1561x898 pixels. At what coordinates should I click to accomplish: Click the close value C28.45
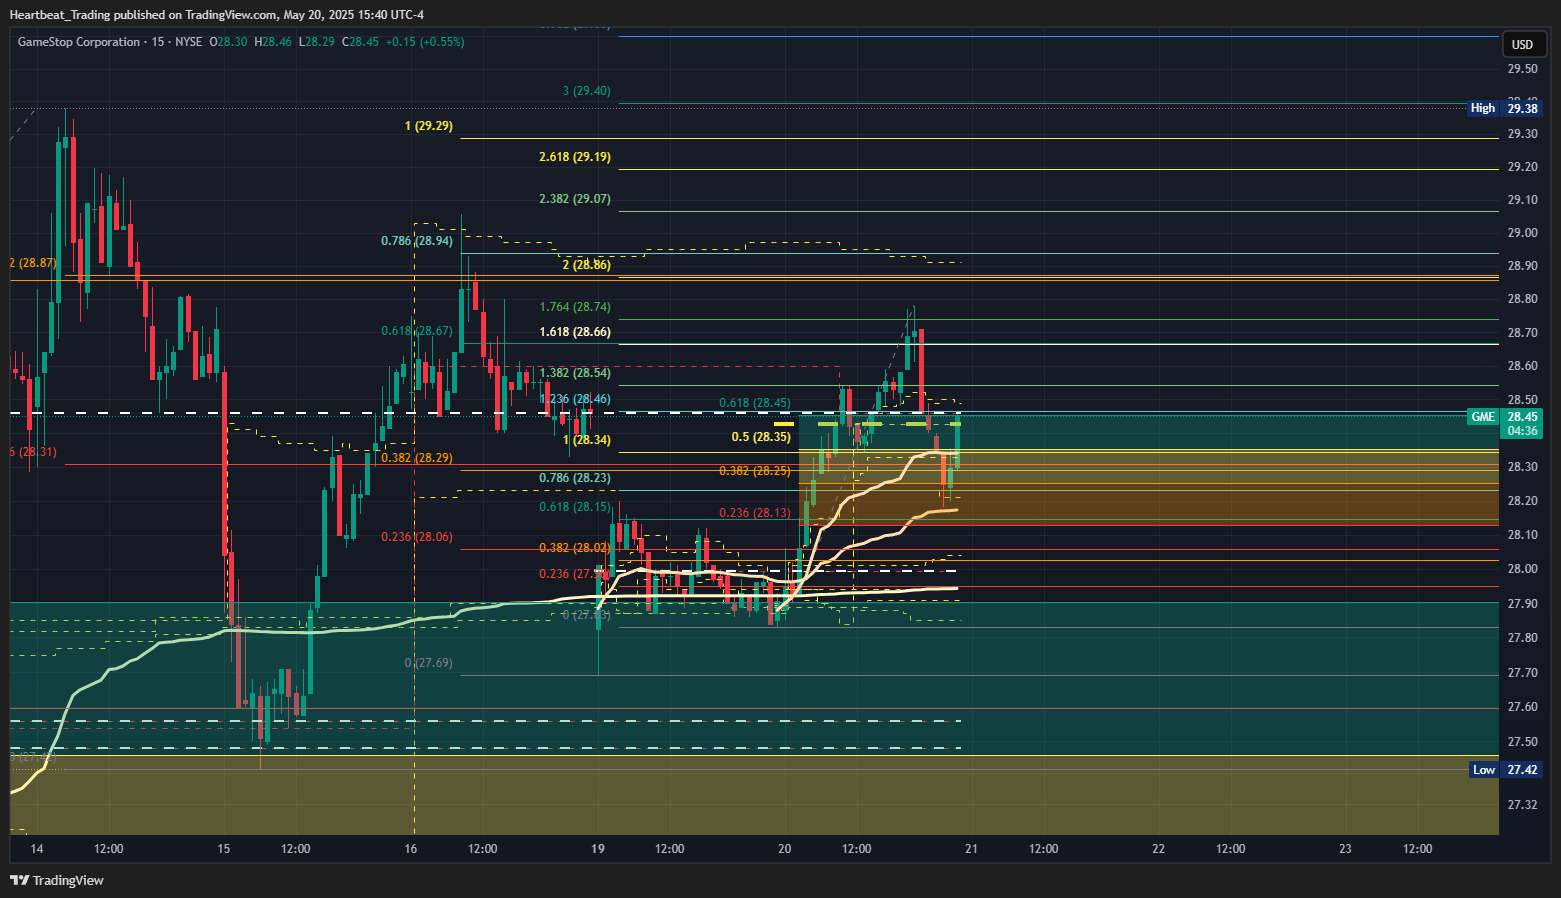point(360,42)
